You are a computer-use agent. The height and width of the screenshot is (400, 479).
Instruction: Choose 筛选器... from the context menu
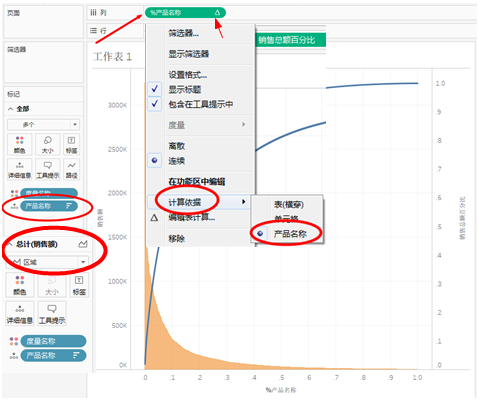pos(184,33)
